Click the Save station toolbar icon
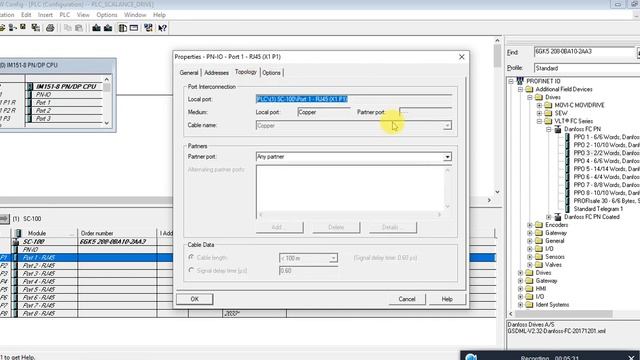This screenshot has width=640, height=360. [23, 27]
